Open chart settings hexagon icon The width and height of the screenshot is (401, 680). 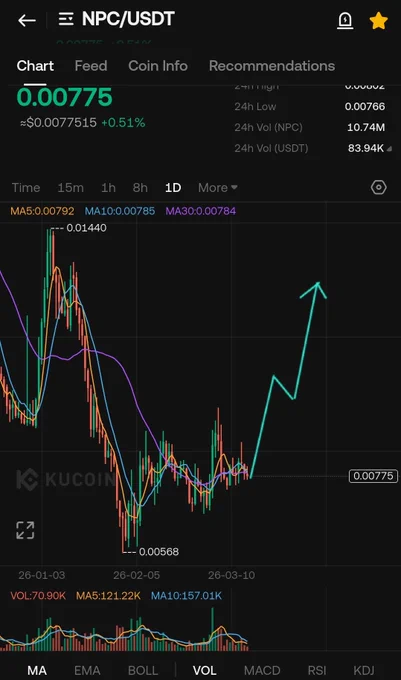[x=378, y=187]
